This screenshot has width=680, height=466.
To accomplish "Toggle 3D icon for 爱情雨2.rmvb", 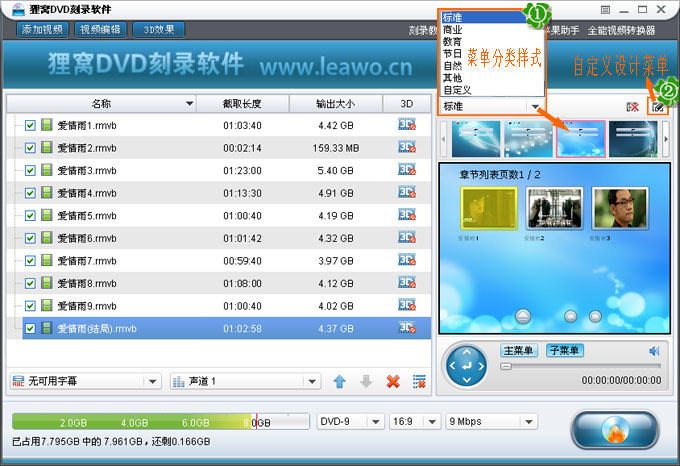I will 407,147.
